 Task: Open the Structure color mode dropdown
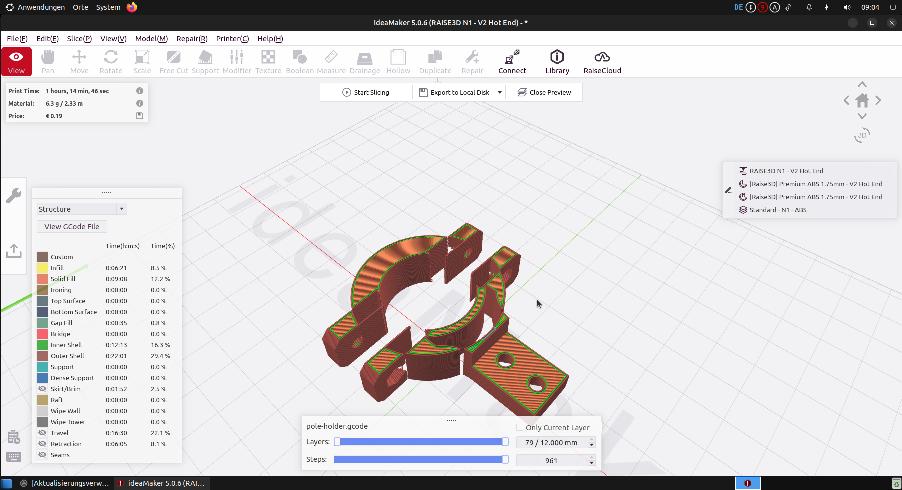(x=81, y=209)
